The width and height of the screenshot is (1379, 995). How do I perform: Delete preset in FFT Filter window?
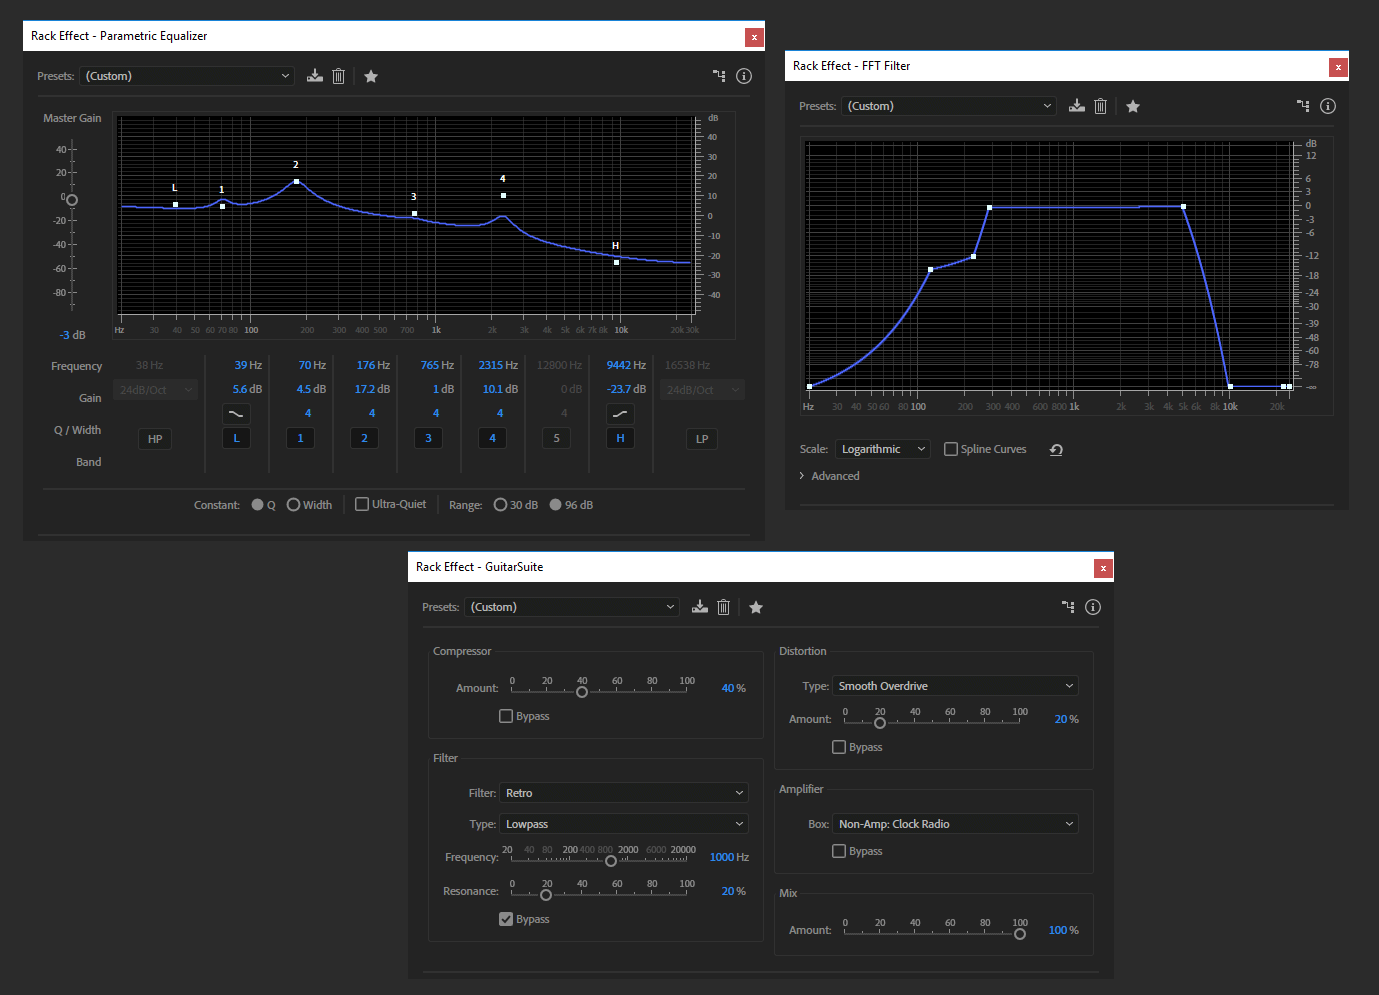1101,106
